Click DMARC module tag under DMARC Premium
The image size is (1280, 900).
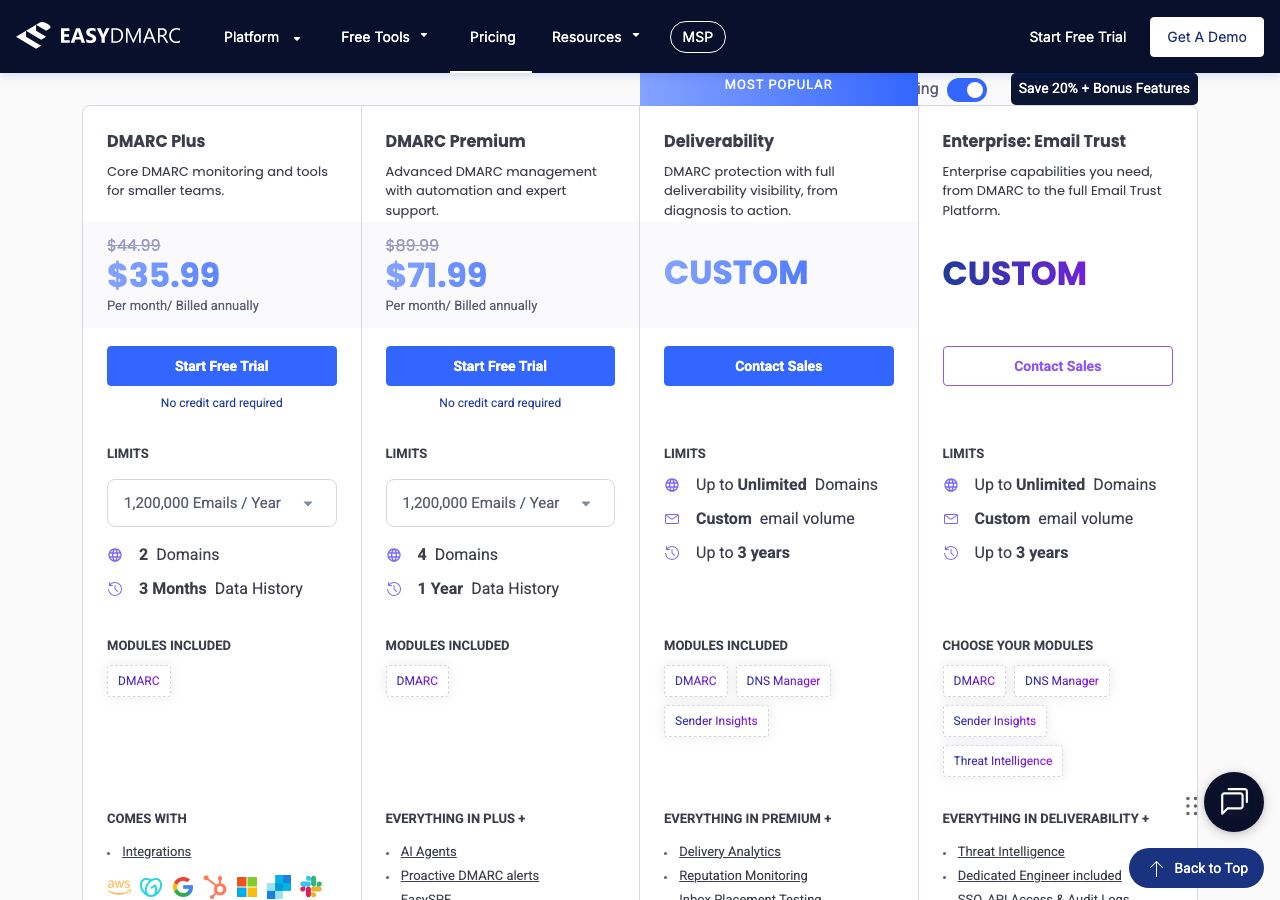(x=417, y=681)
